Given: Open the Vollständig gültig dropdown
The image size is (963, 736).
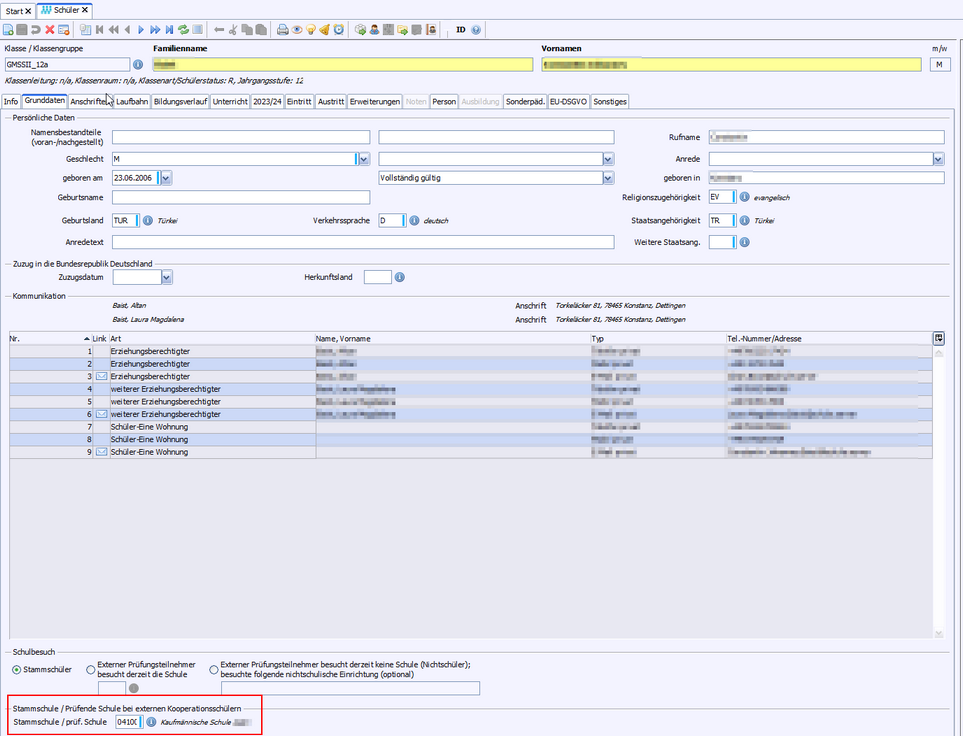Looking at the screenshot, I should point(608,178).
